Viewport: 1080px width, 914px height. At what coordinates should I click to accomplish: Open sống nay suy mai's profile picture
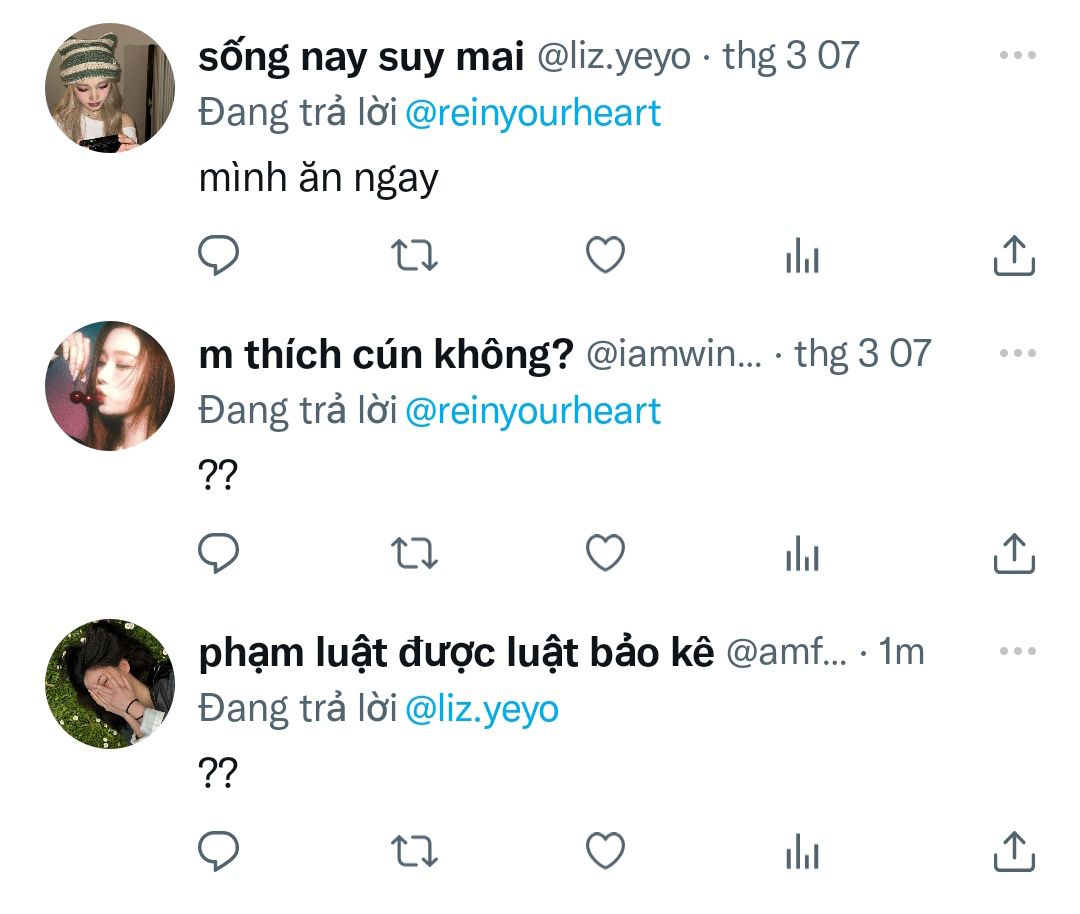(x=110, y=88)
